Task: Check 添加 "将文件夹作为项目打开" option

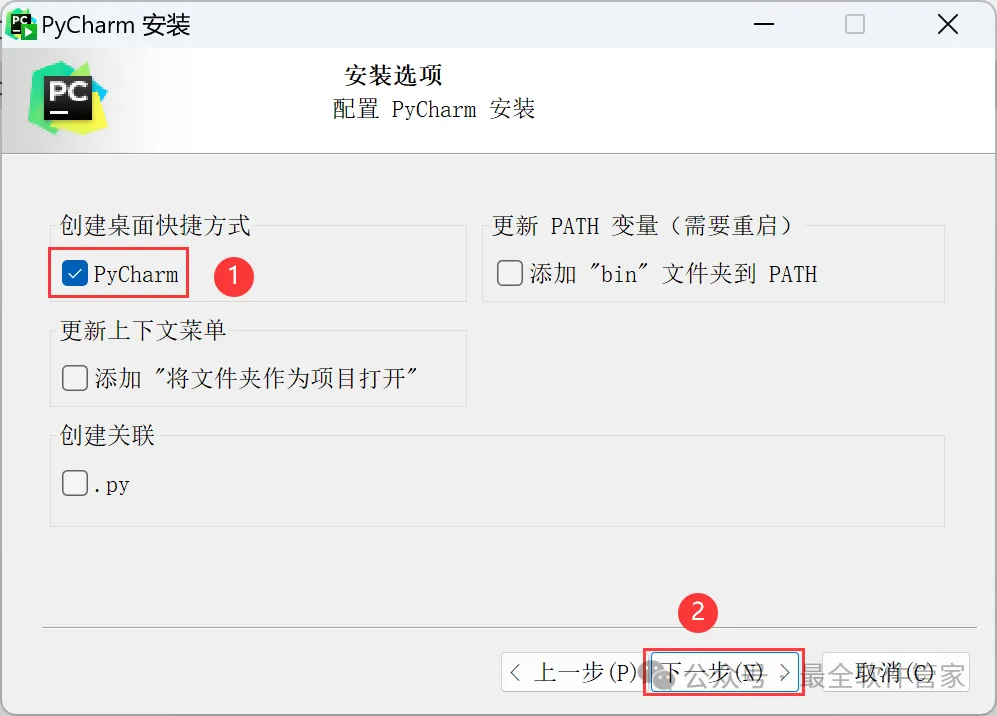Action: point(75,378)
